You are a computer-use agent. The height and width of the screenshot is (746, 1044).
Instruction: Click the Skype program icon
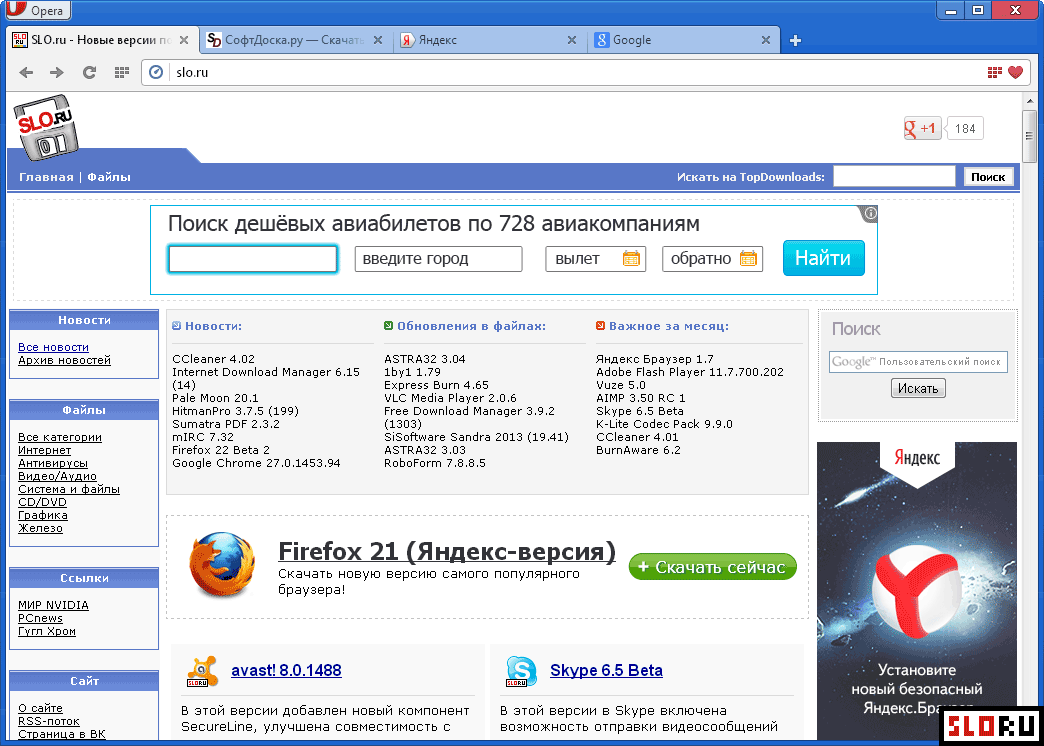click(521, 671)
